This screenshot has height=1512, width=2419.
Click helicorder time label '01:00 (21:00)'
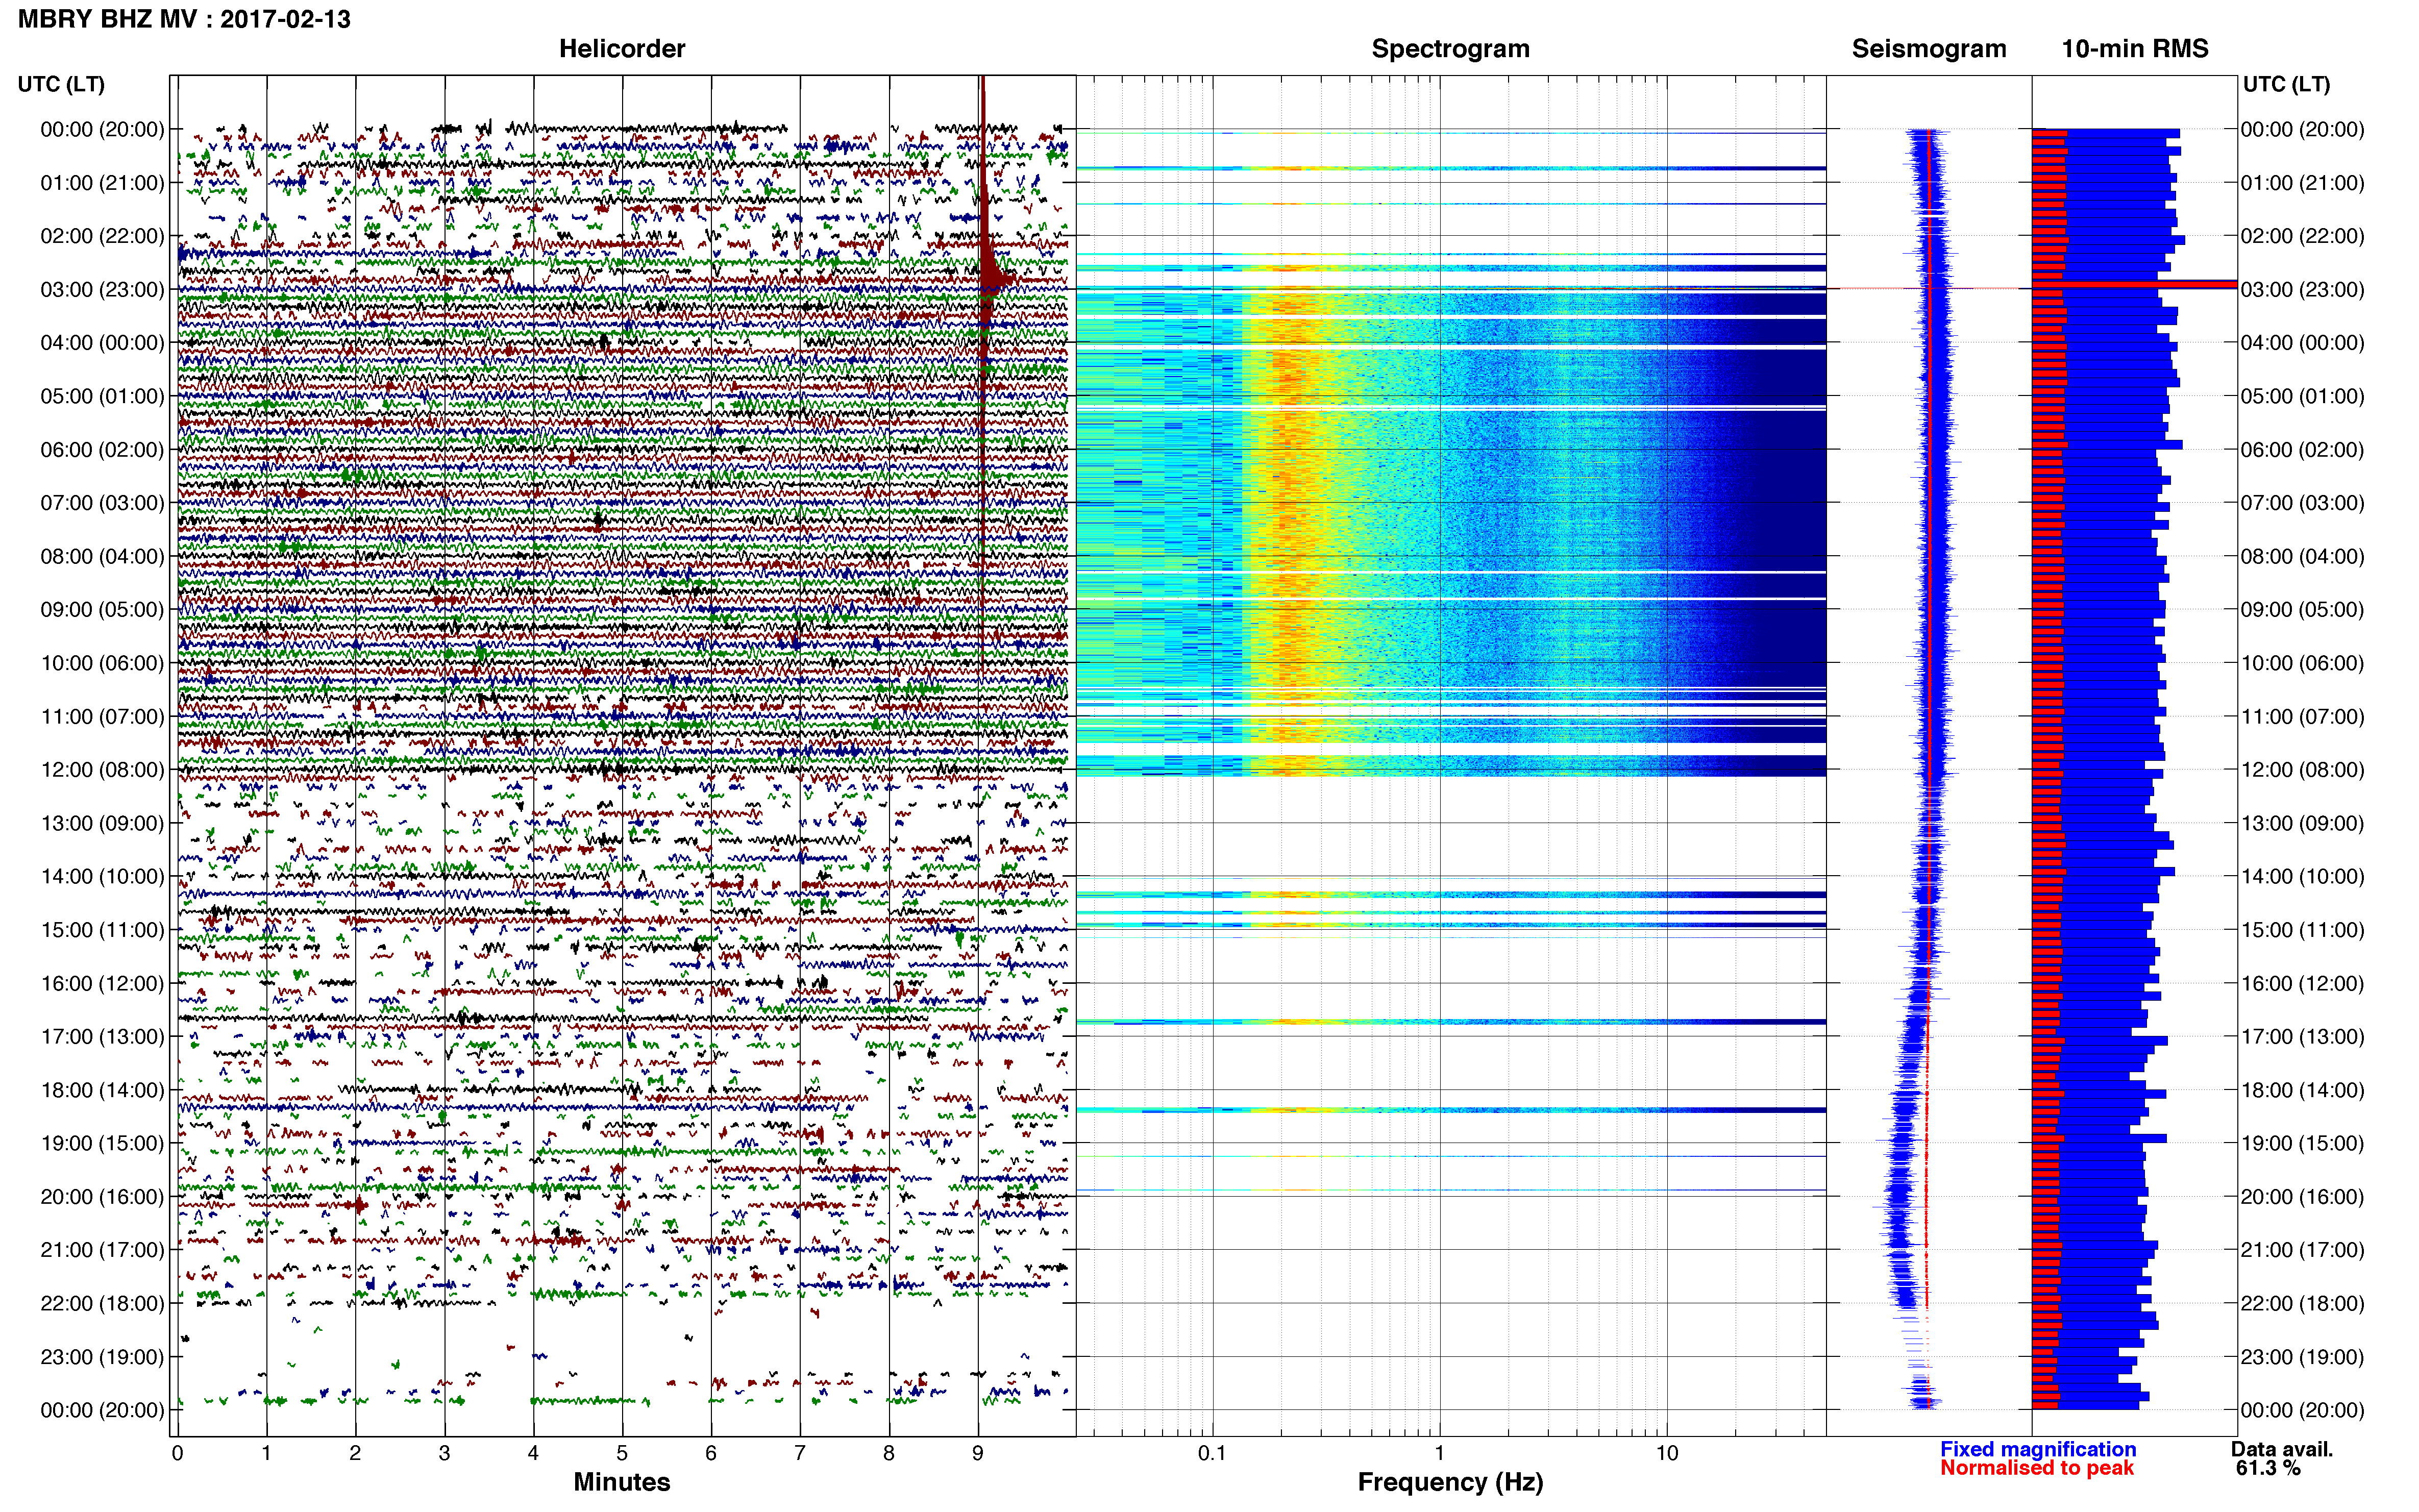point(102,183)
